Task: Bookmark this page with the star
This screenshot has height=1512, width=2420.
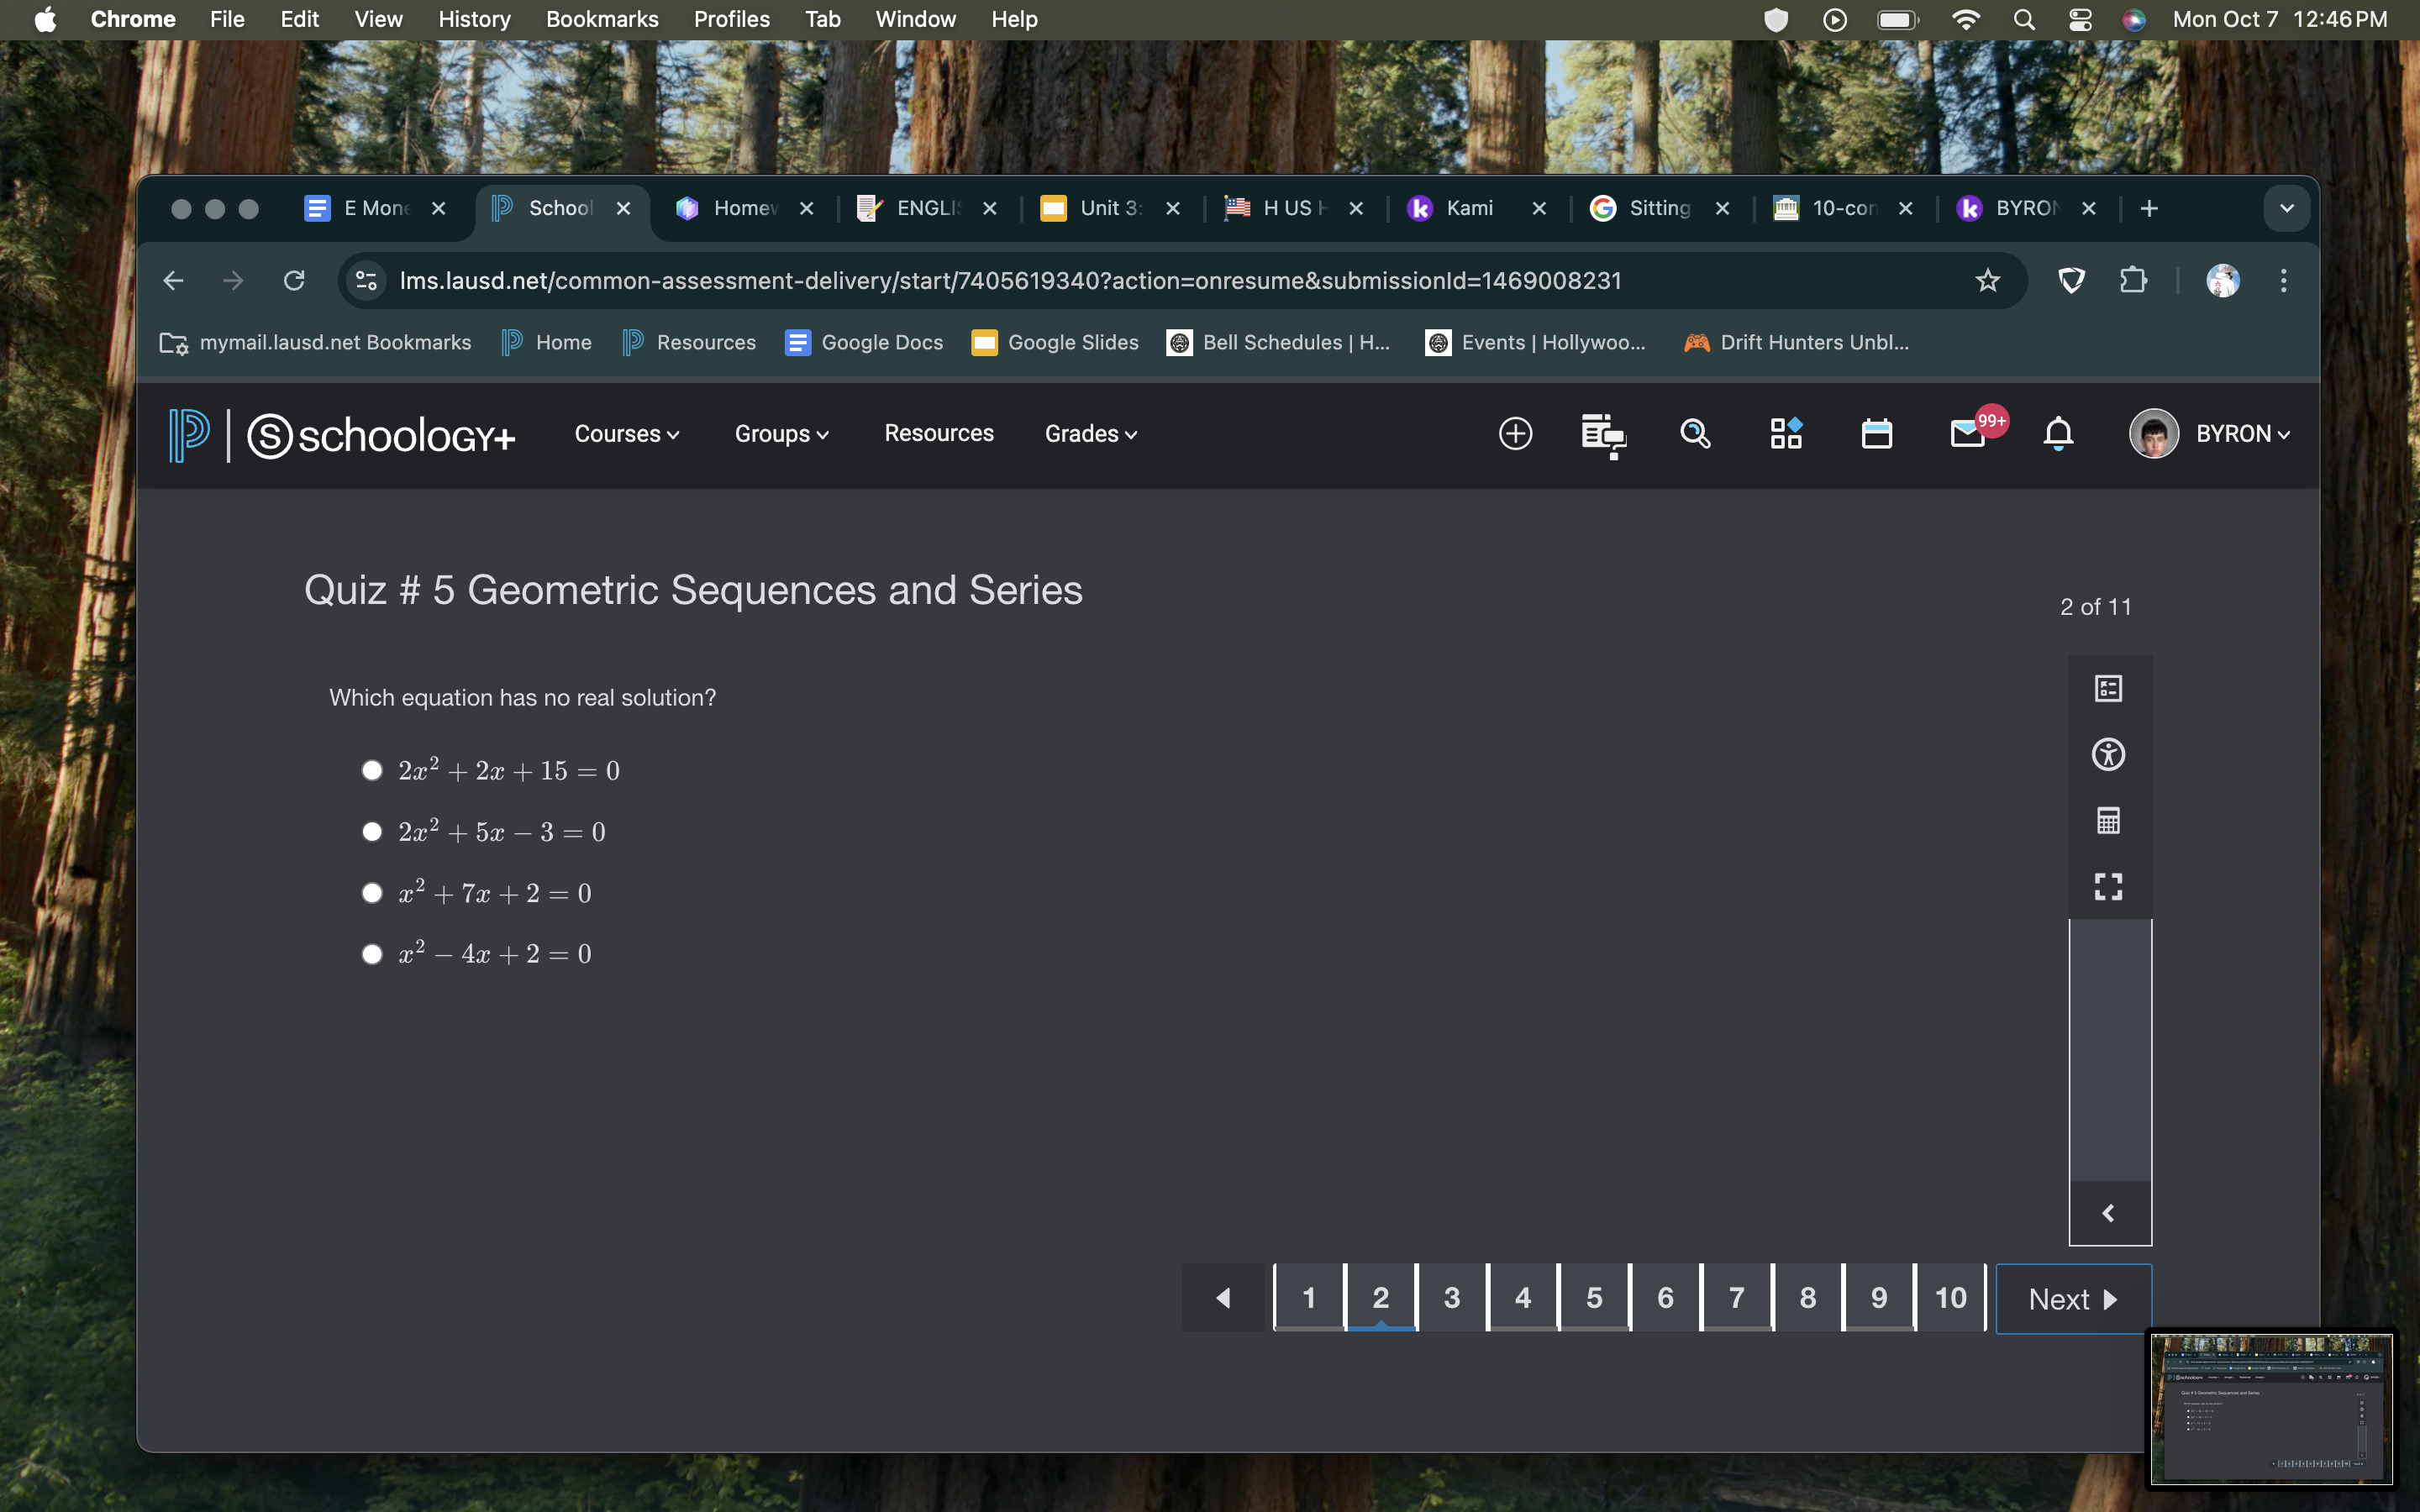Action: click(x=1987, y=281)
